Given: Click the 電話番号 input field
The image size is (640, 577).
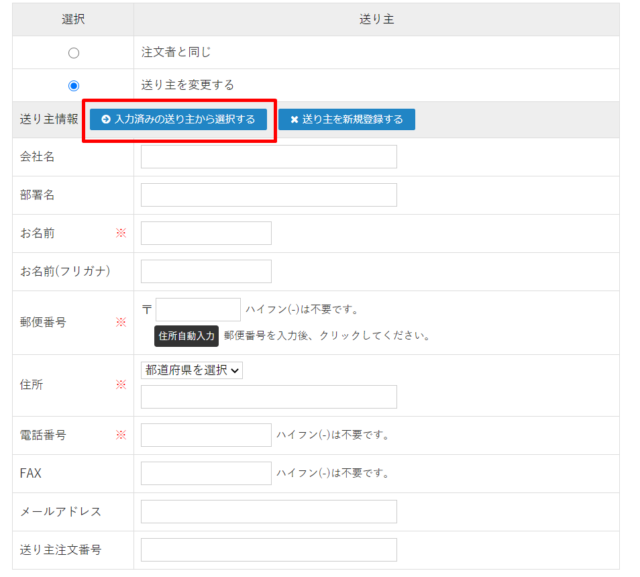Looking at the screenshot, I should coord(206,435).
